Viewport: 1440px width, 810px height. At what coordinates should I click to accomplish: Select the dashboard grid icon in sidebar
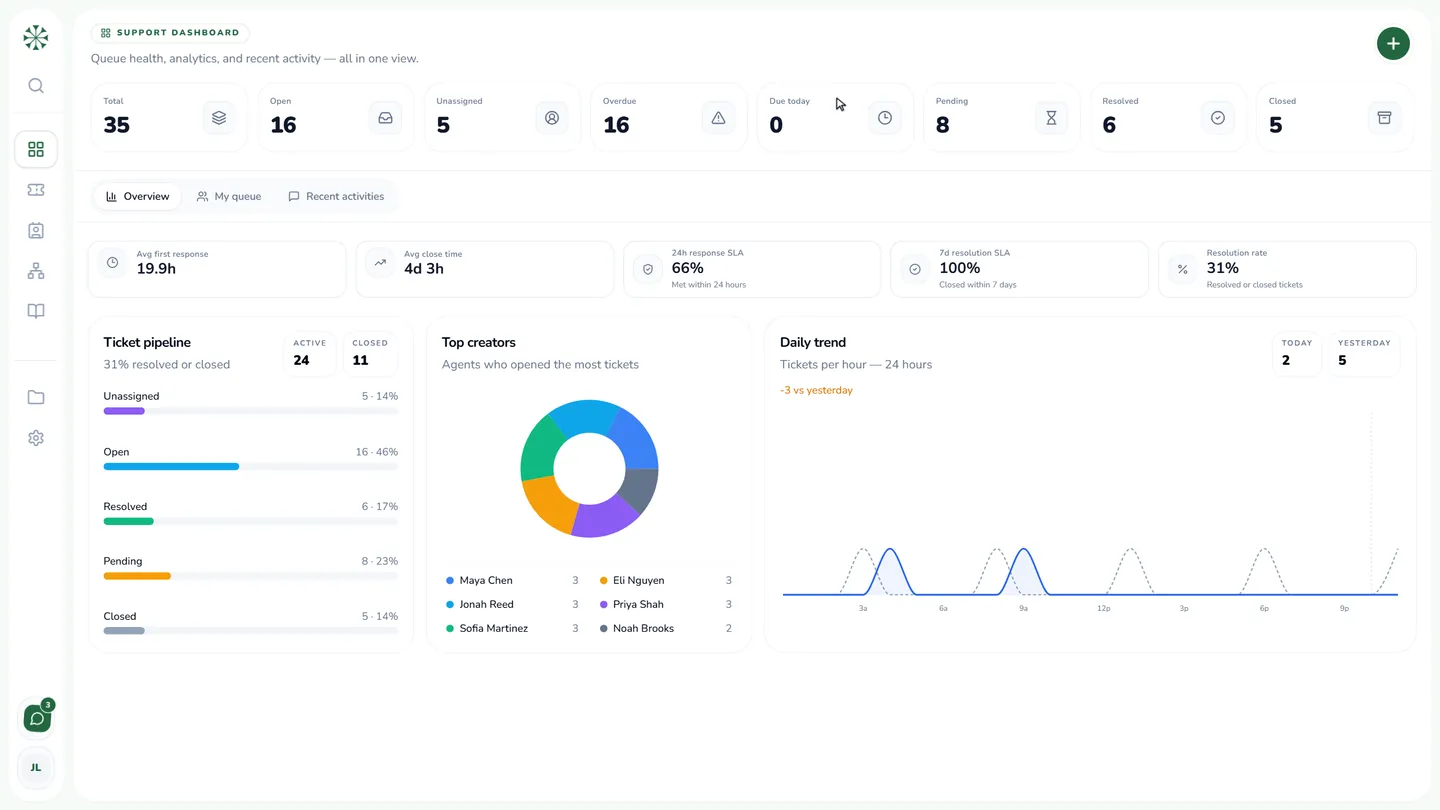point(36,150)
